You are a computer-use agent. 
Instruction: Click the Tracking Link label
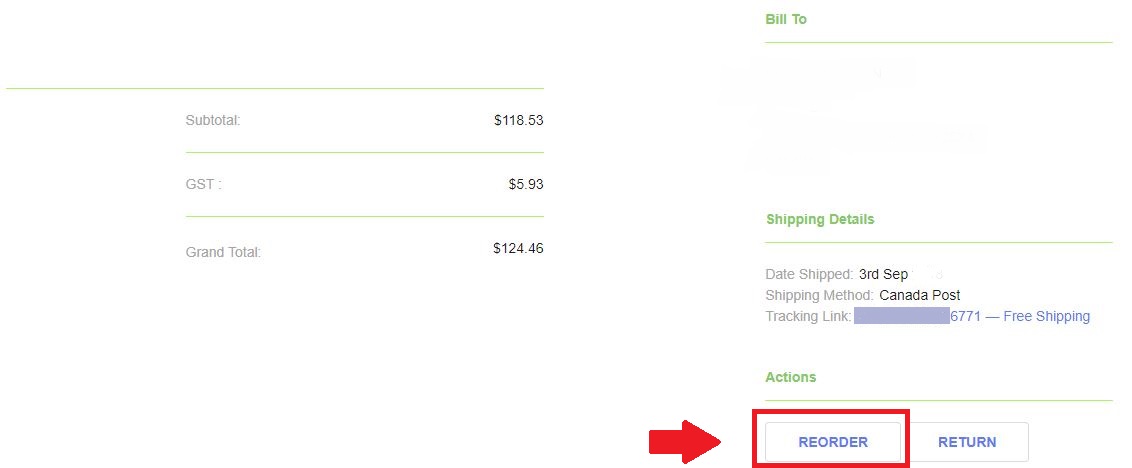[808, 316]
